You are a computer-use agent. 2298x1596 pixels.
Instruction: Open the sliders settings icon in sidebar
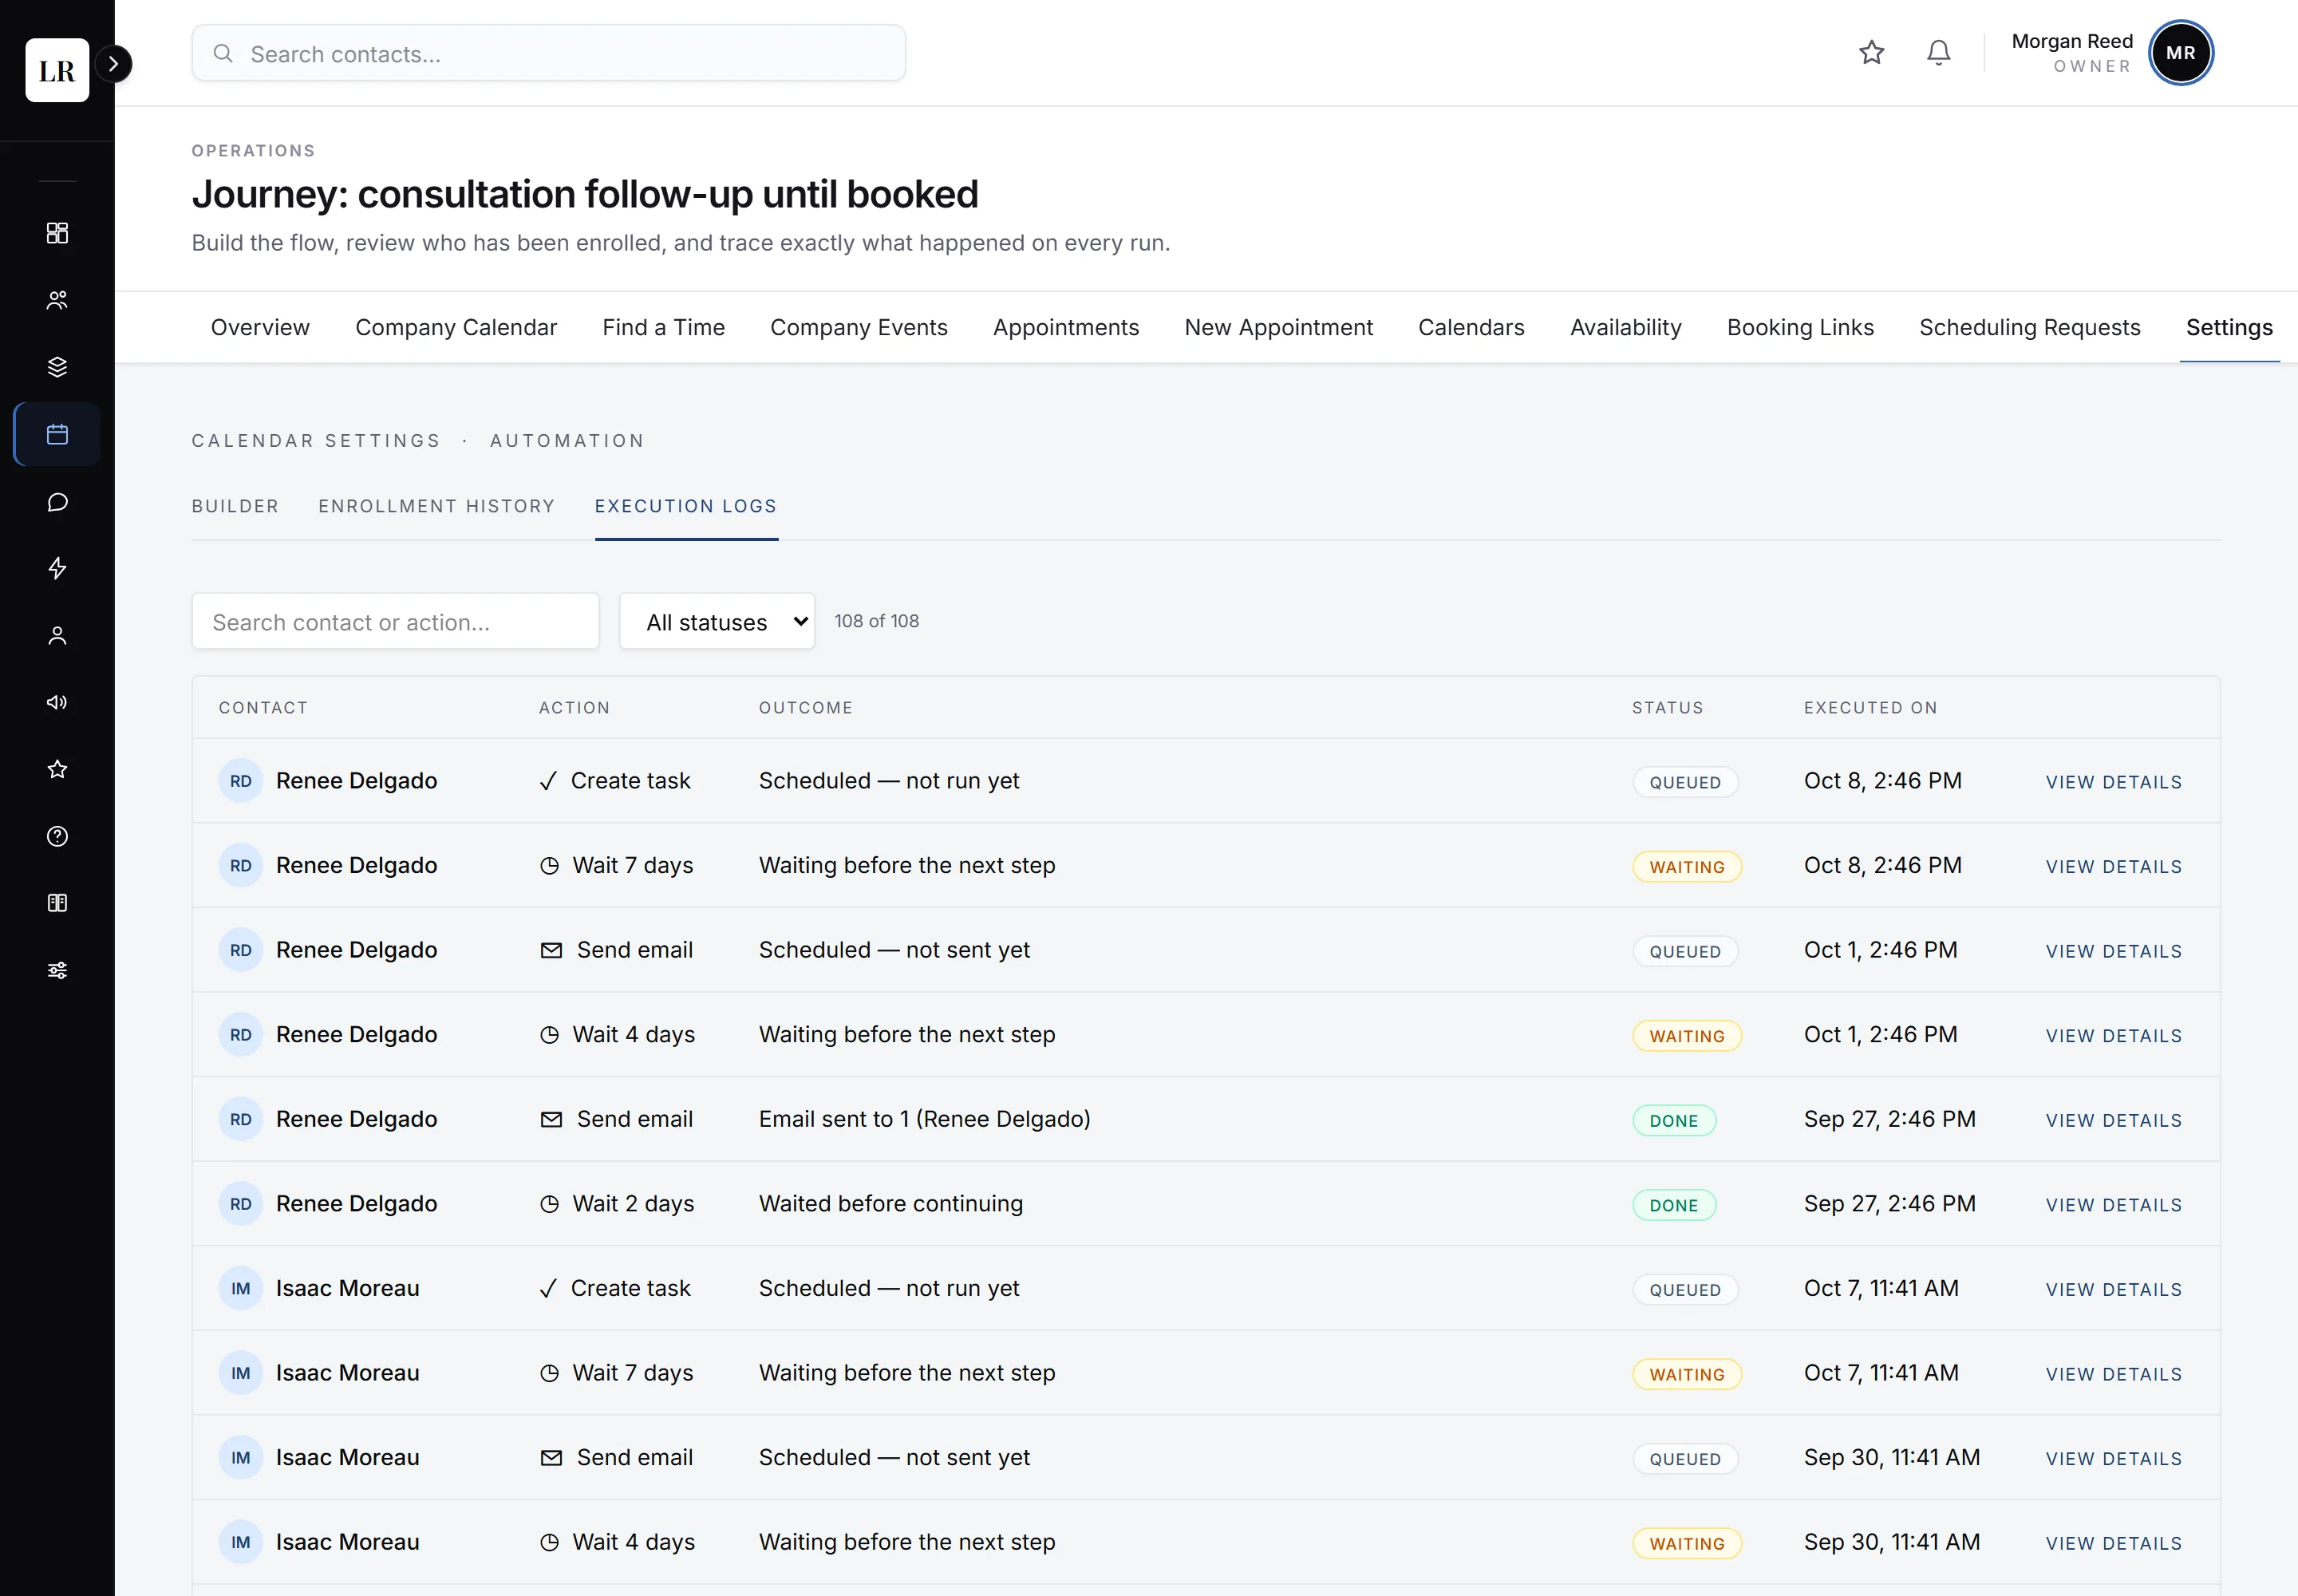click(57, 970)
